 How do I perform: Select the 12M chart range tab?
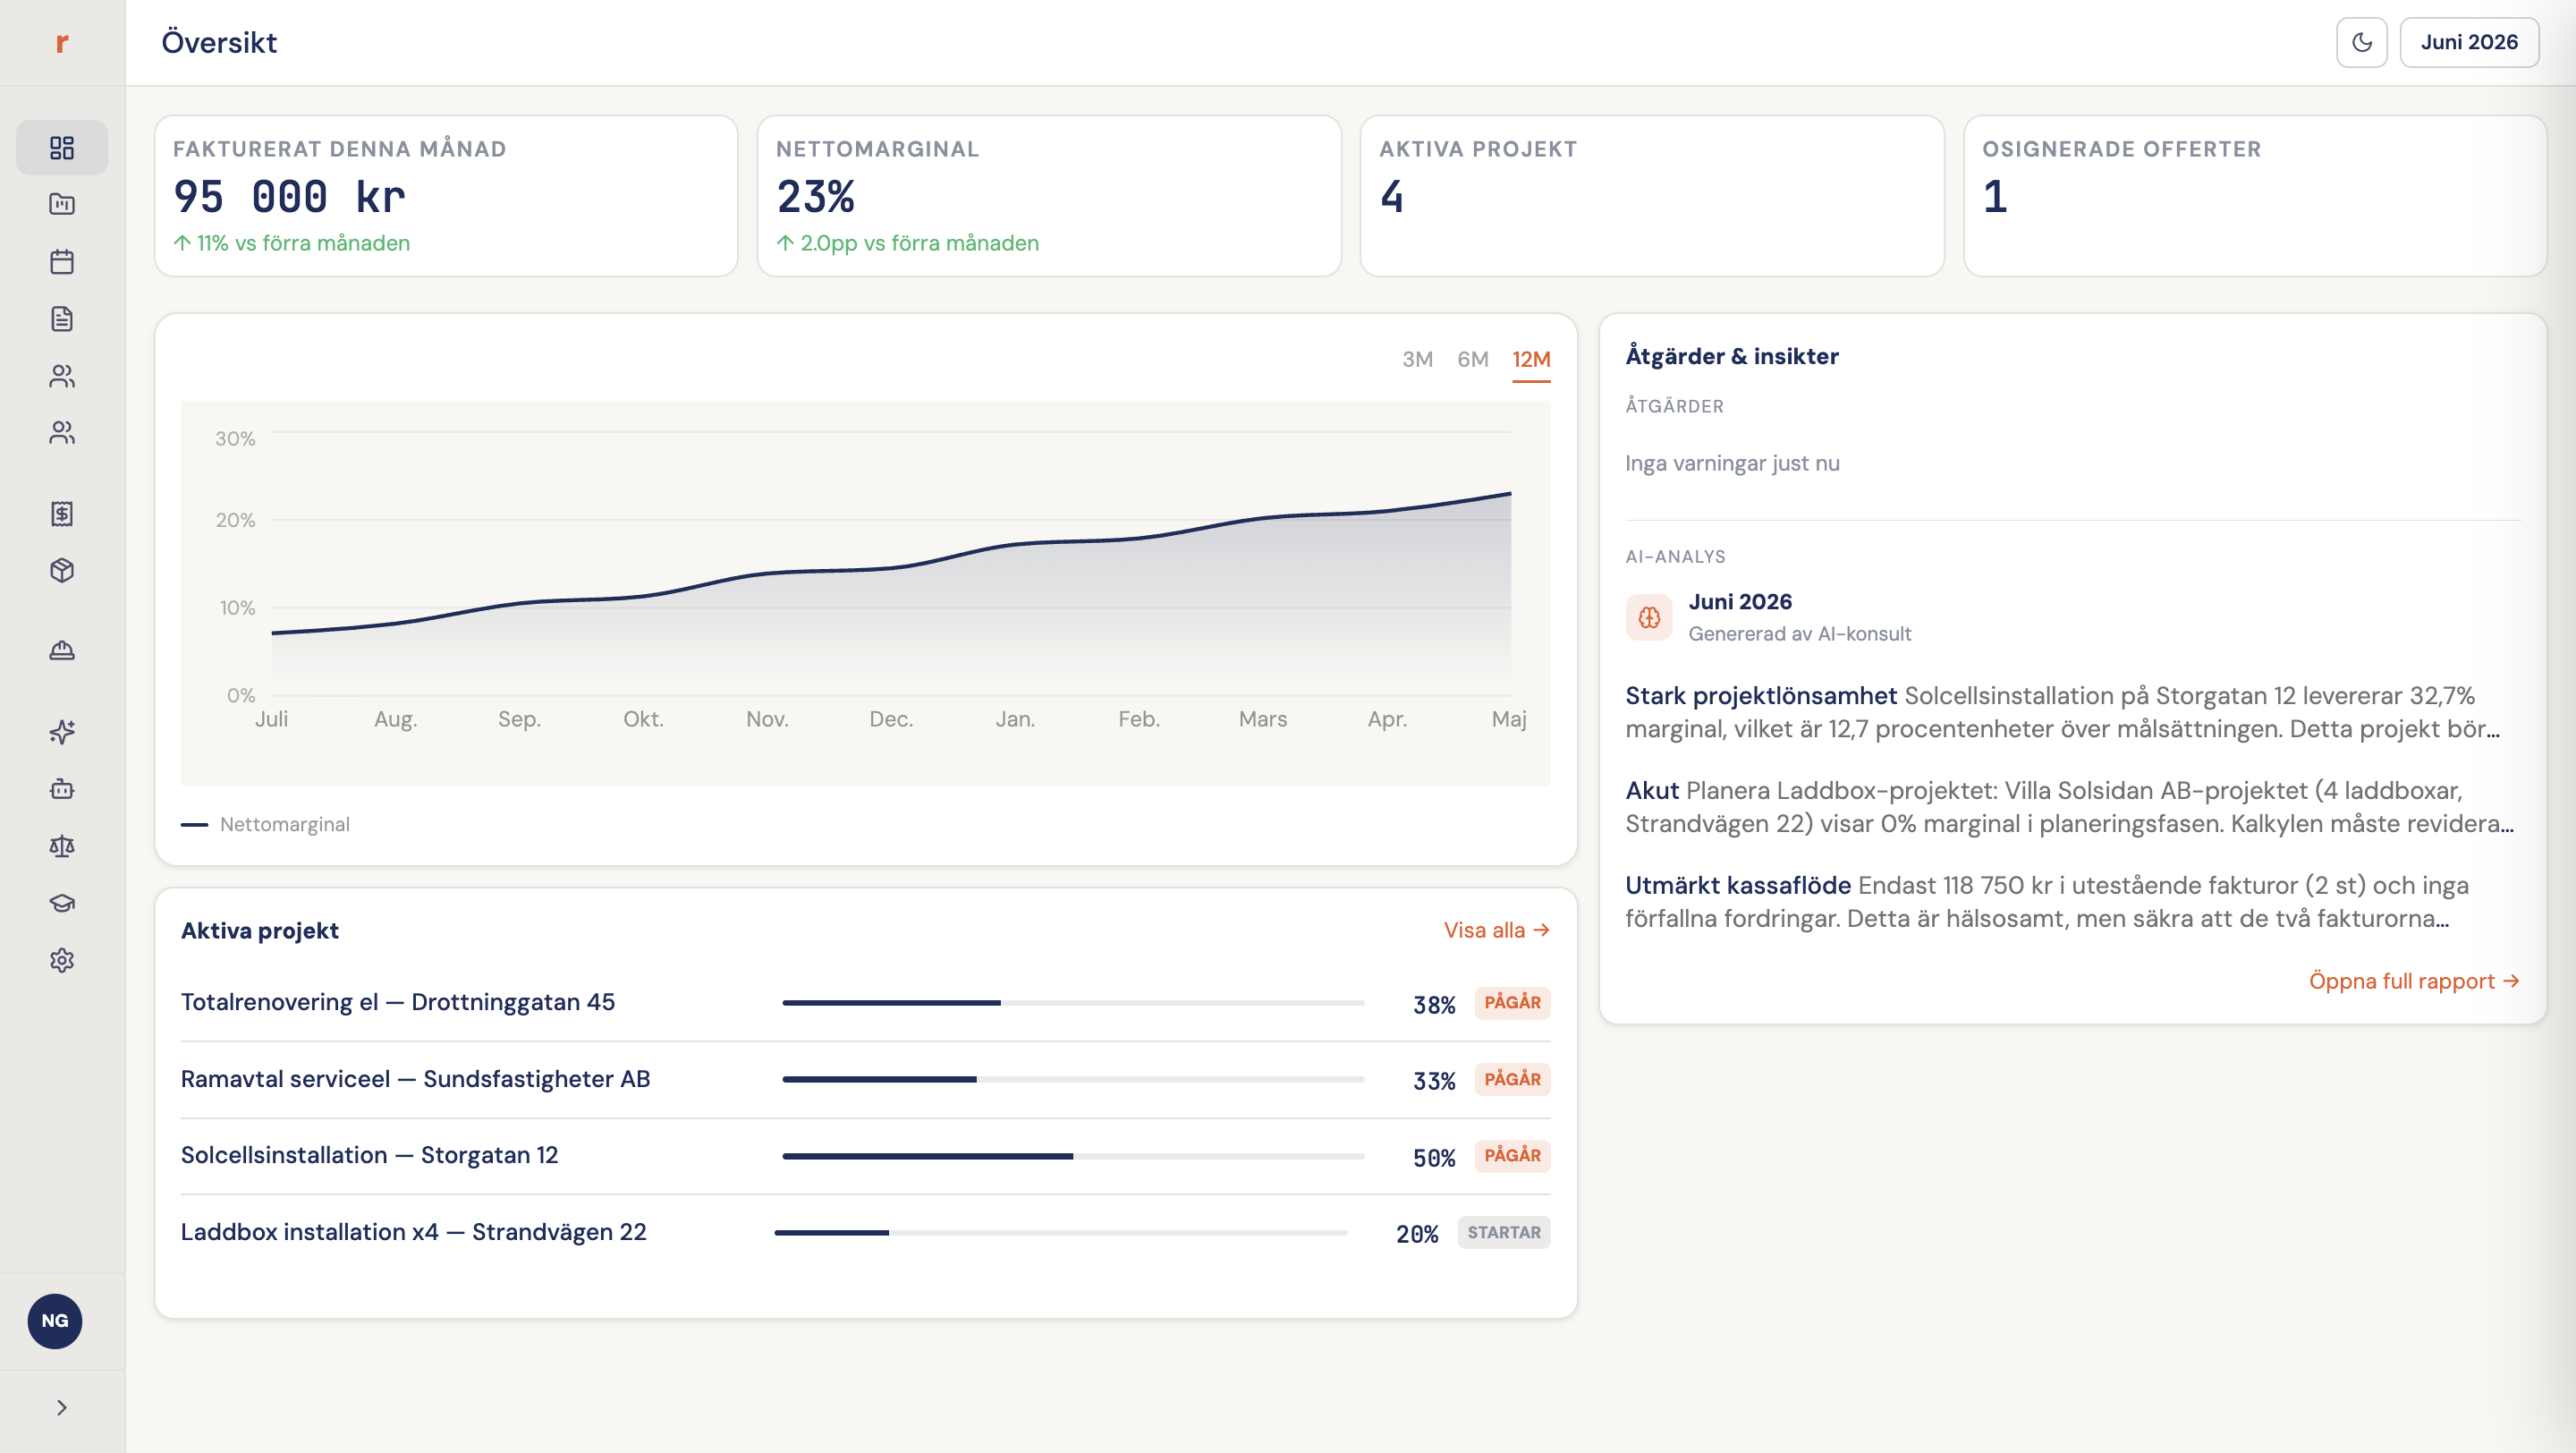(x=1531, y=359)
